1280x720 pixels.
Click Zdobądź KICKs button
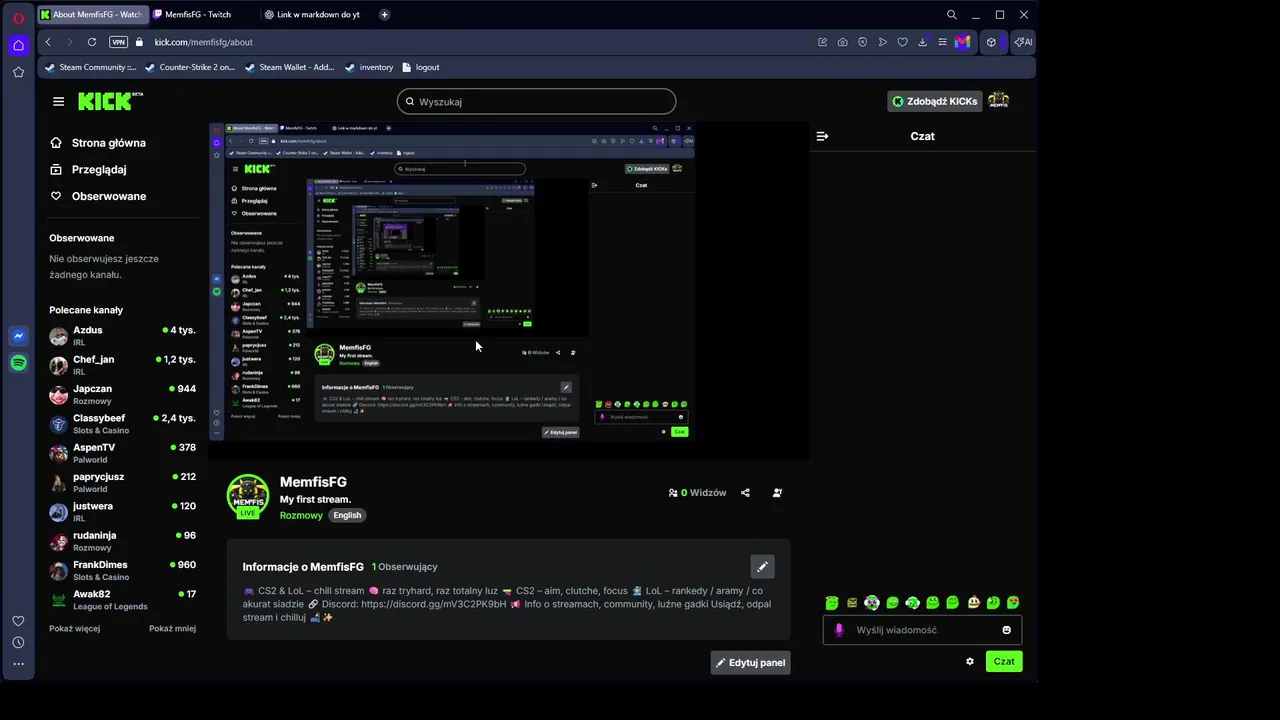(934, 101)
